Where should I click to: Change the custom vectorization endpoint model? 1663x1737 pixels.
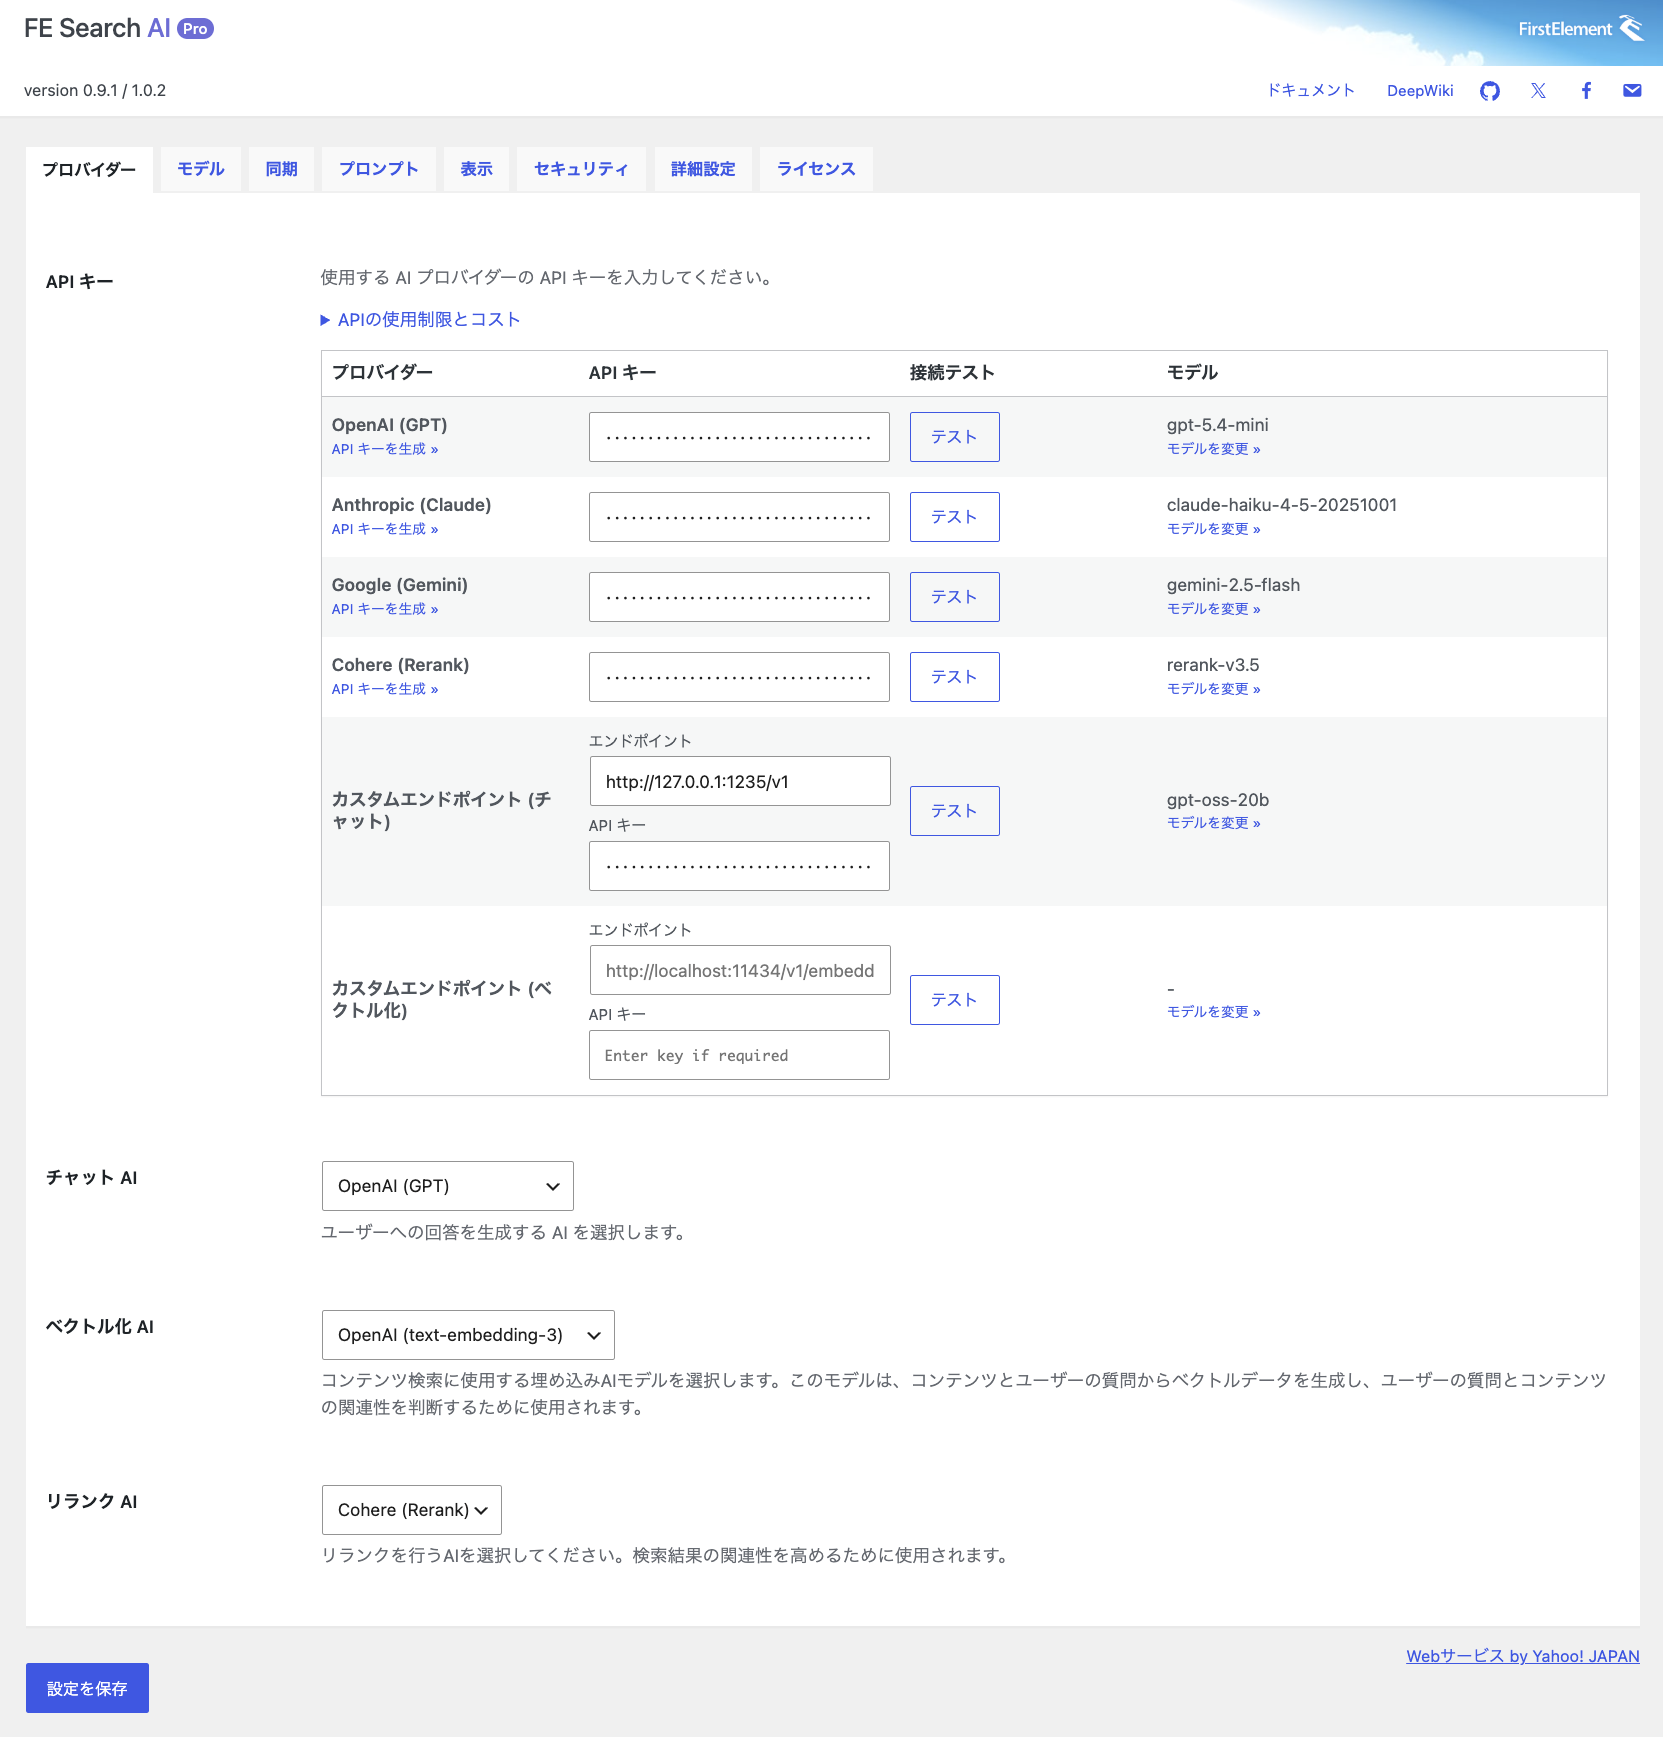click(1213, 1012)
